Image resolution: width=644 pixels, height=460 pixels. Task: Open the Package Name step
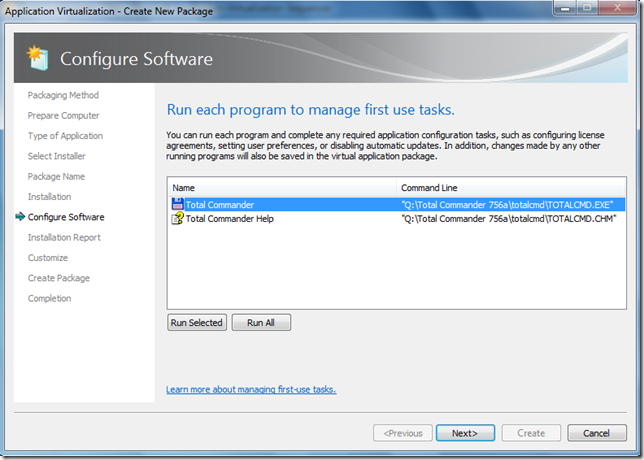click(x=56, y=176)
